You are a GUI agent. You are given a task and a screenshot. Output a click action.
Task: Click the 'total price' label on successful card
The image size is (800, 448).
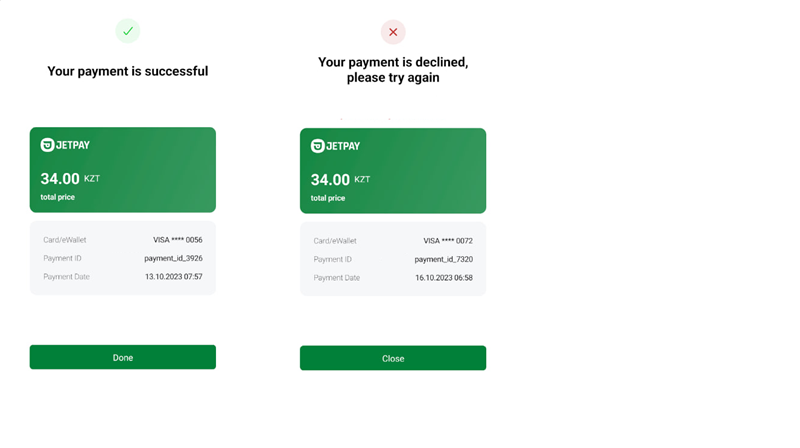click(x=58, y=197)
